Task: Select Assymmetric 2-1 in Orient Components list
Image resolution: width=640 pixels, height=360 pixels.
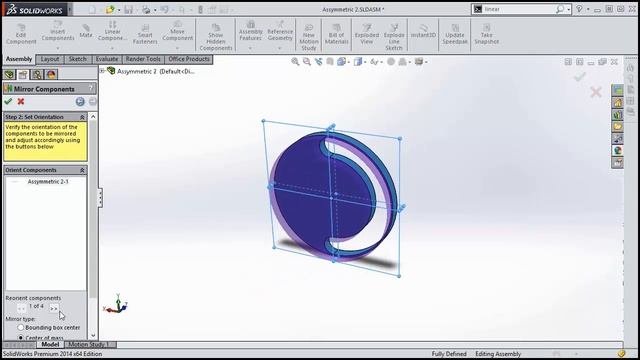Action: (48, 182)
